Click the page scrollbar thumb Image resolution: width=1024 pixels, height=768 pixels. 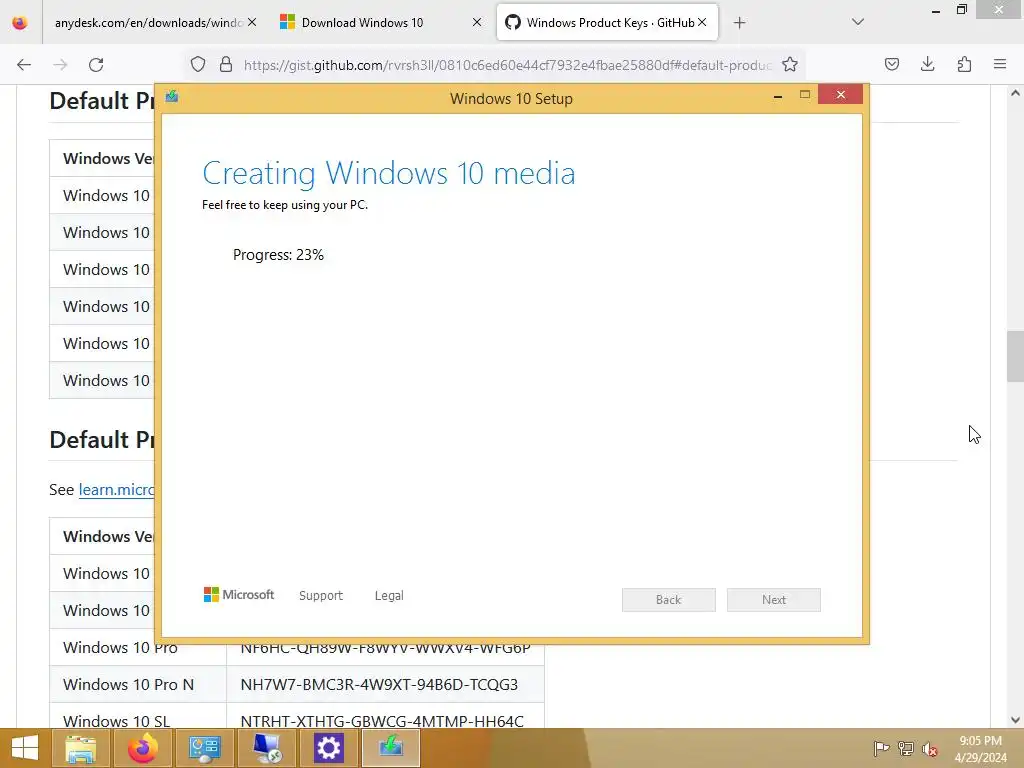click(1015, 357)
